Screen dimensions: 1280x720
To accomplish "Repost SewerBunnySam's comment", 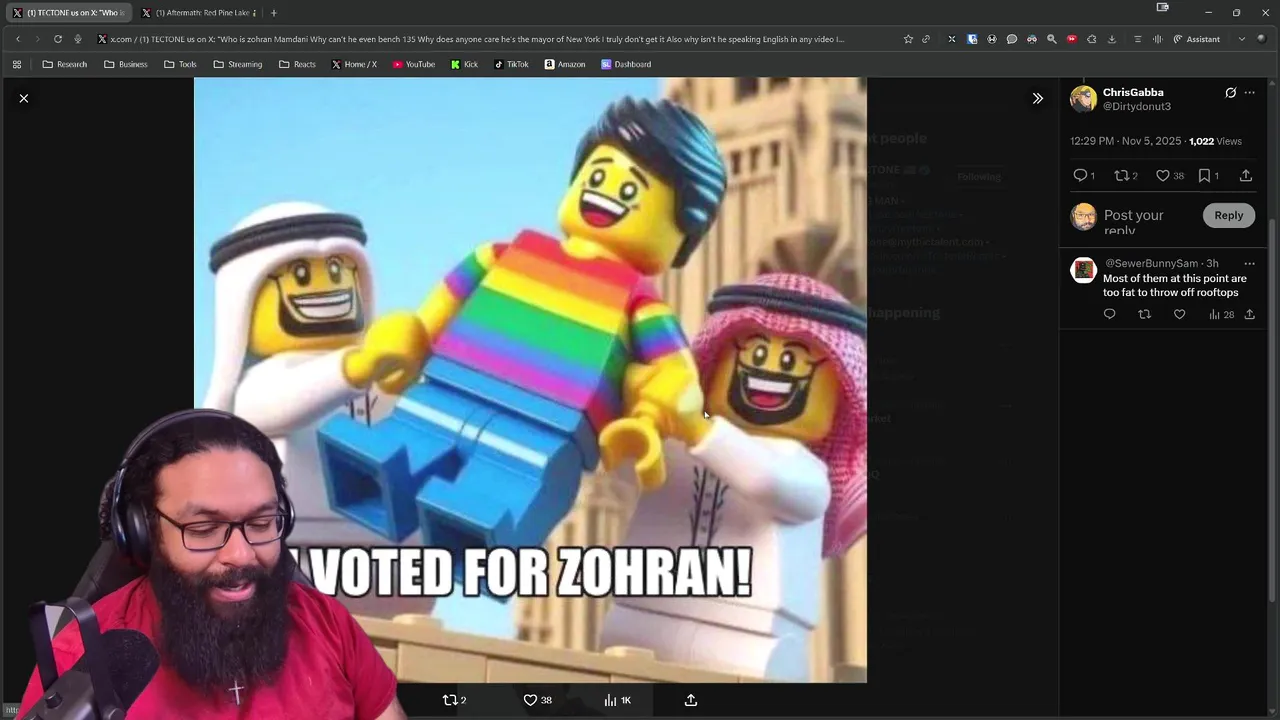I will pos(1144,314).
